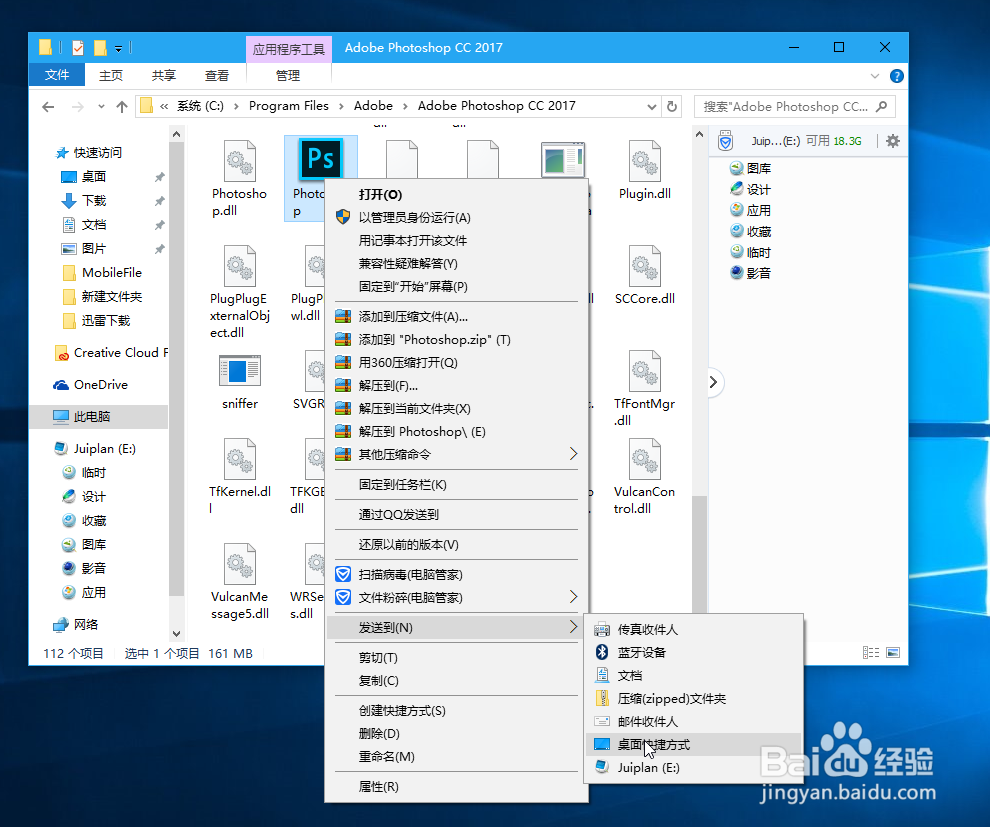Viewport: 990px width, 827px height.
Task: Click the search magnifier icon
Action: pyautogui.click(x=882, y=107)
